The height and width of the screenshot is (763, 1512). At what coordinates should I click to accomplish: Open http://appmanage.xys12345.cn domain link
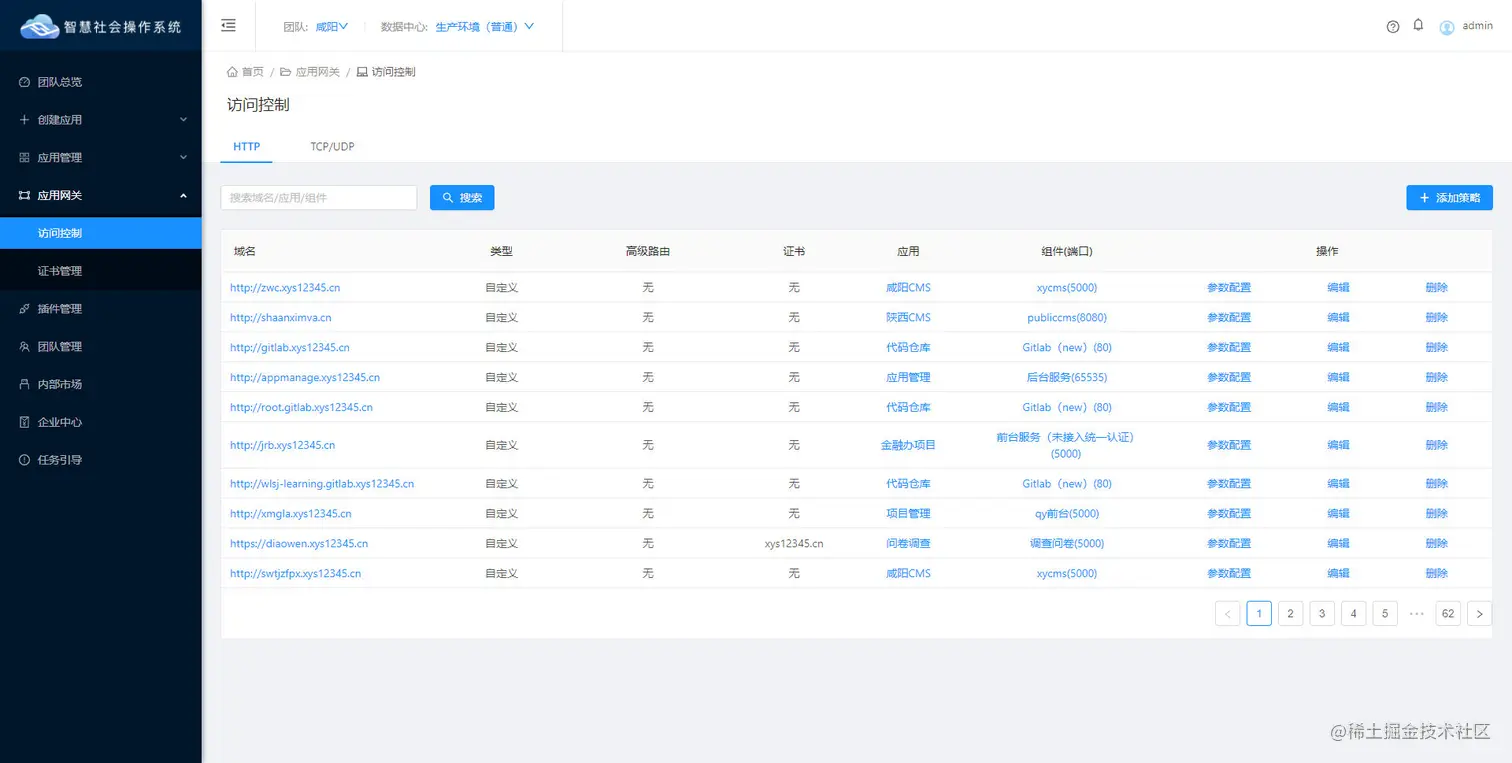(305, 378)
